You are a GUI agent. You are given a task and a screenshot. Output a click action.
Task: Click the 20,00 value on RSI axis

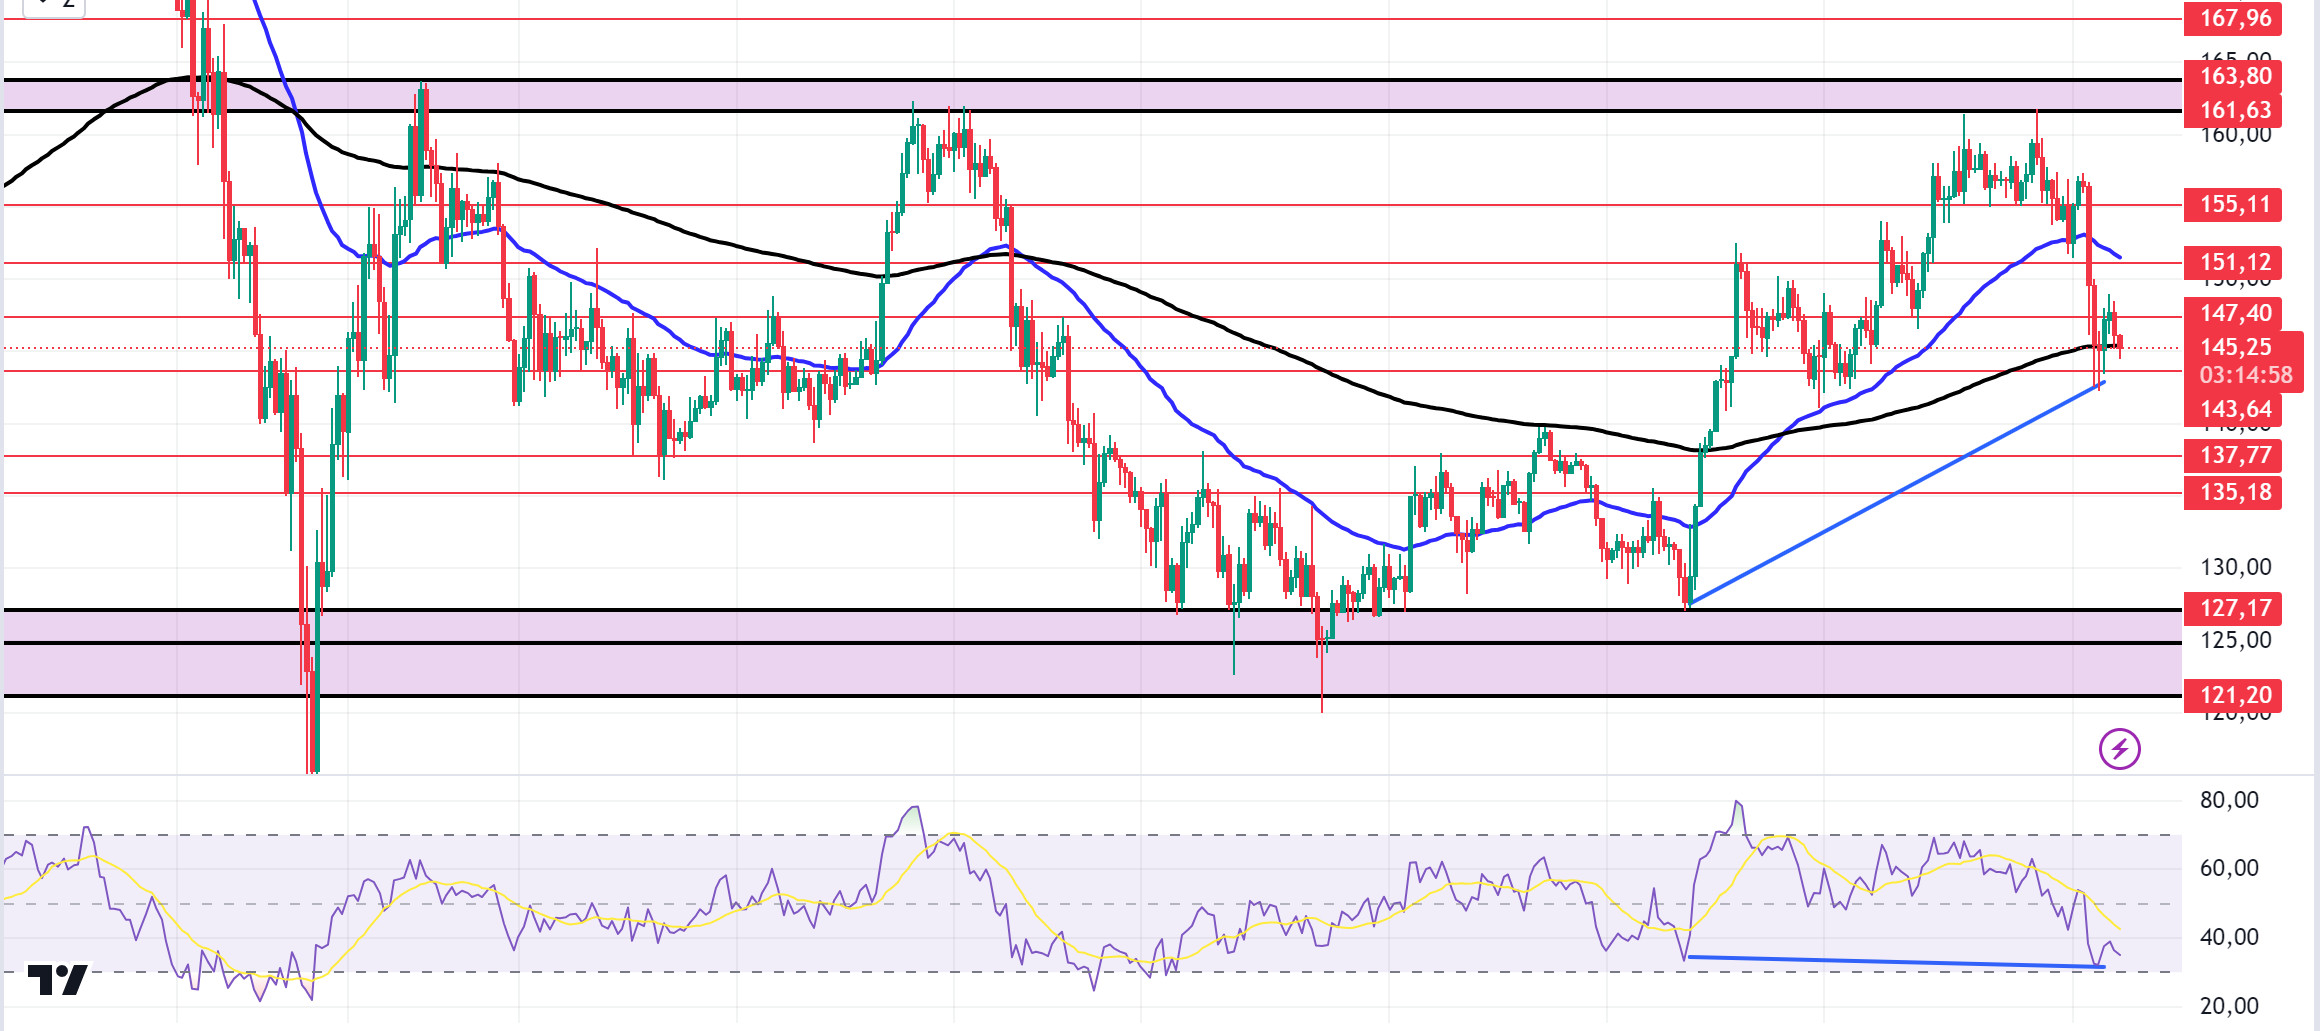click(2230, 1006)
